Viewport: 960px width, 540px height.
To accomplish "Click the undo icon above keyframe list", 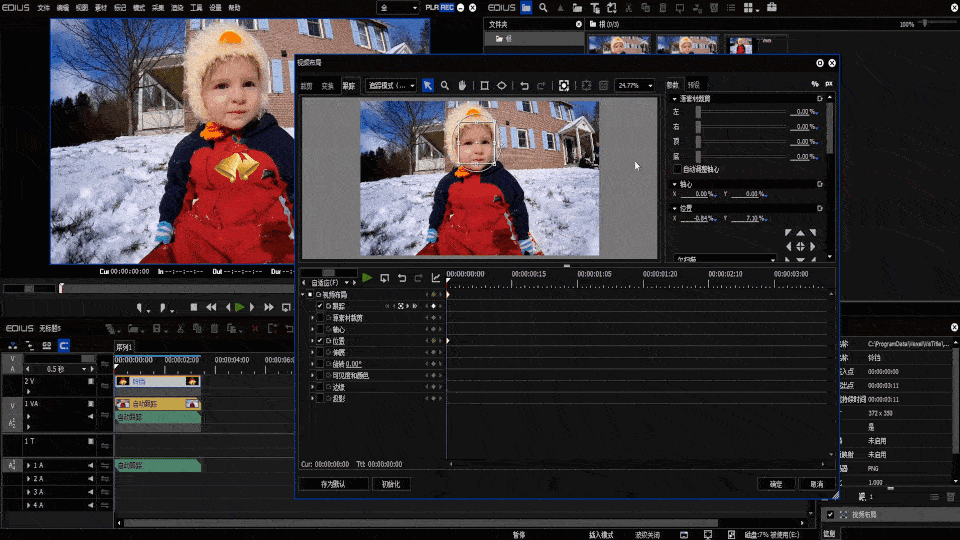I will (402, 278).
